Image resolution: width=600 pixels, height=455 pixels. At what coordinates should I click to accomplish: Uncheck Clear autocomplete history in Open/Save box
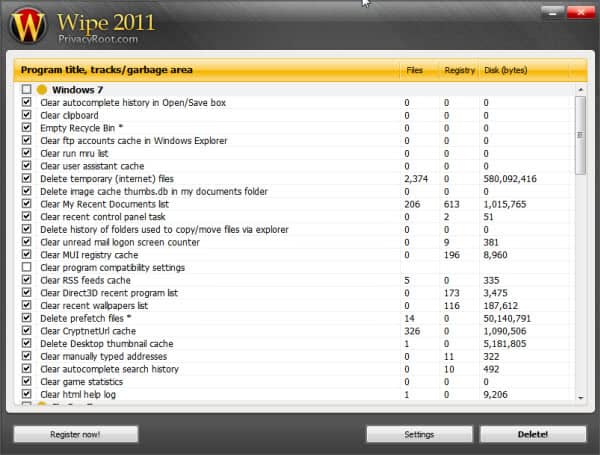point(26,102)
